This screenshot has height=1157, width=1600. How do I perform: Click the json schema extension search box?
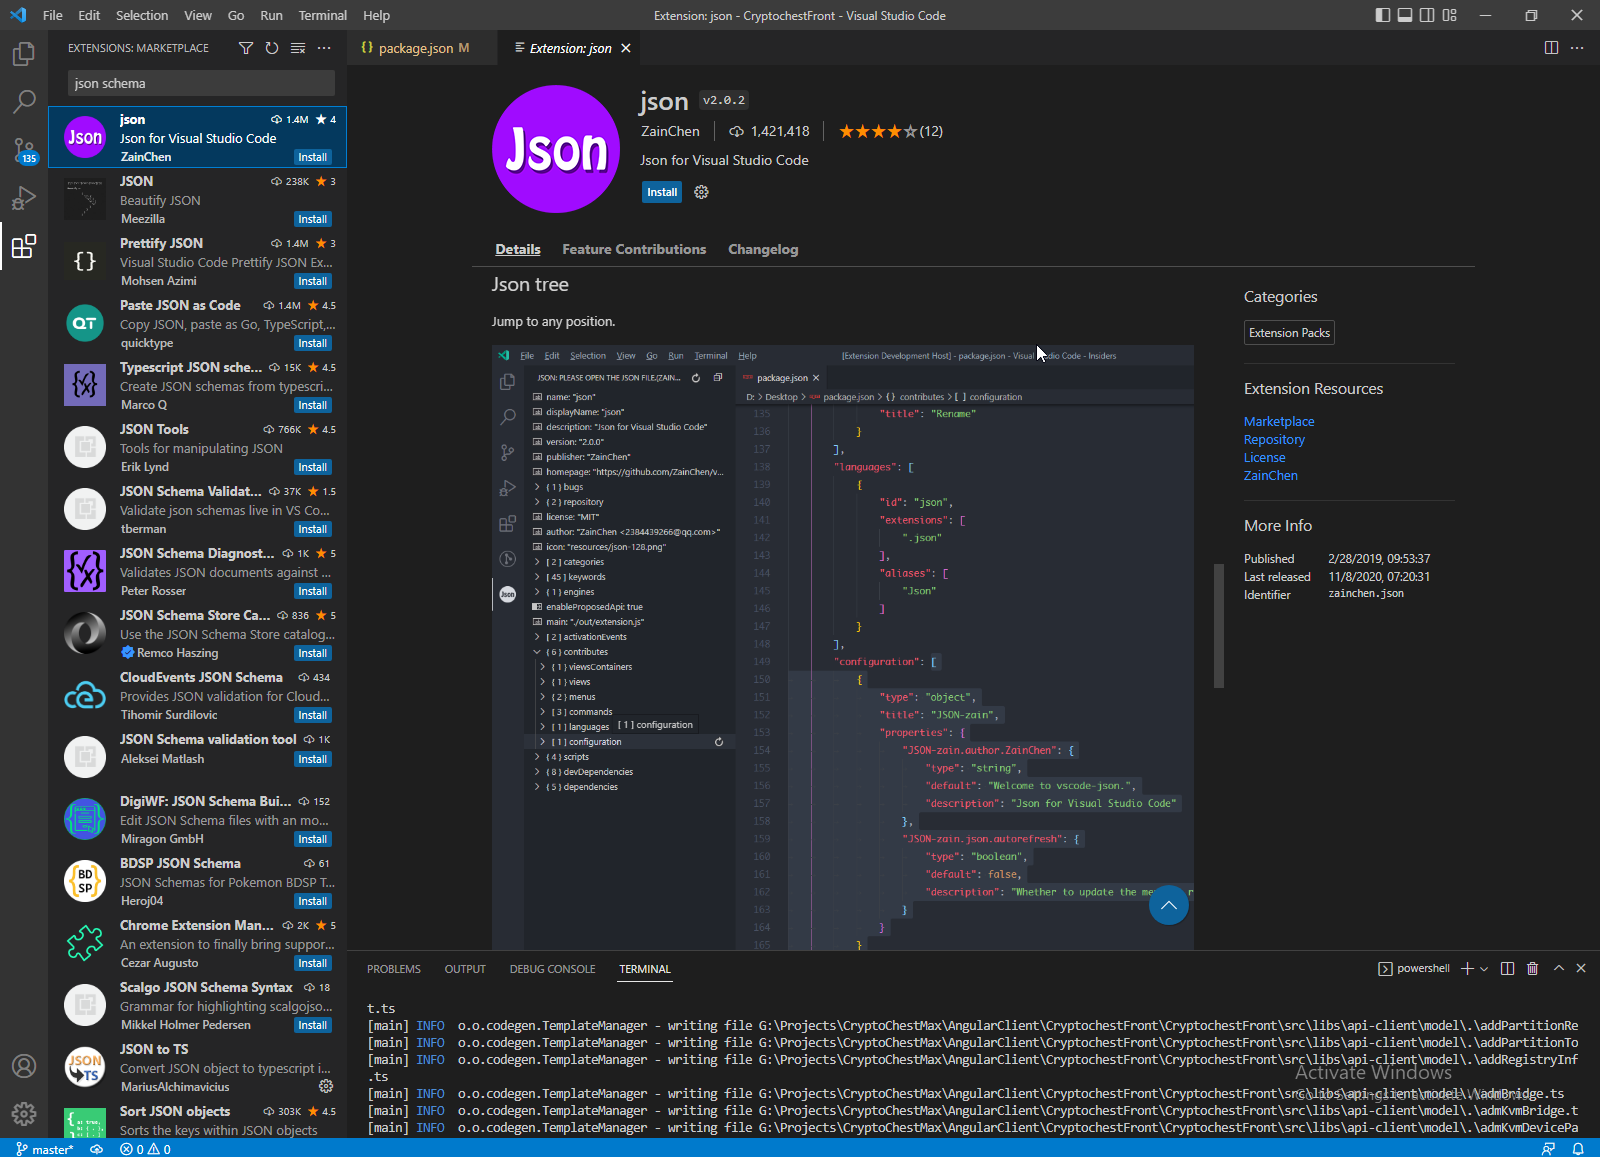(x=201, y=83)
